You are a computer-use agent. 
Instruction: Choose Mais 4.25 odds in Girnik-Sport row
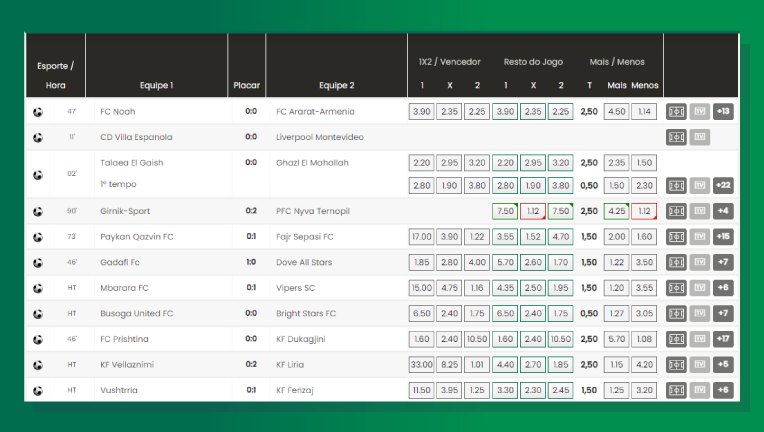tap(616, 211)
